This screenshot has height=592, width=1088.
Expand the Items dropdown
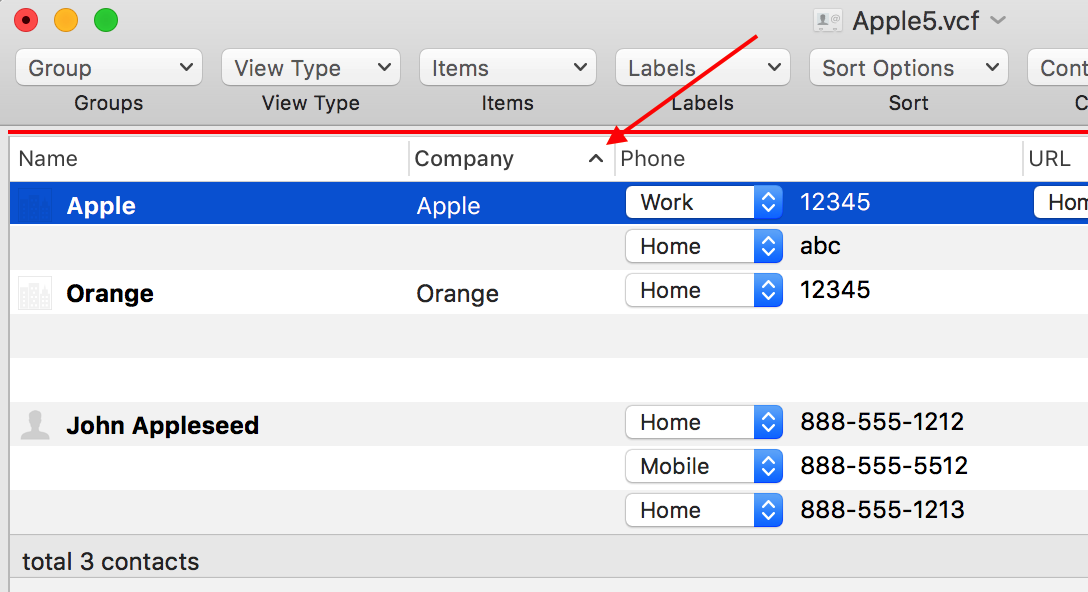tap(507, 68)
